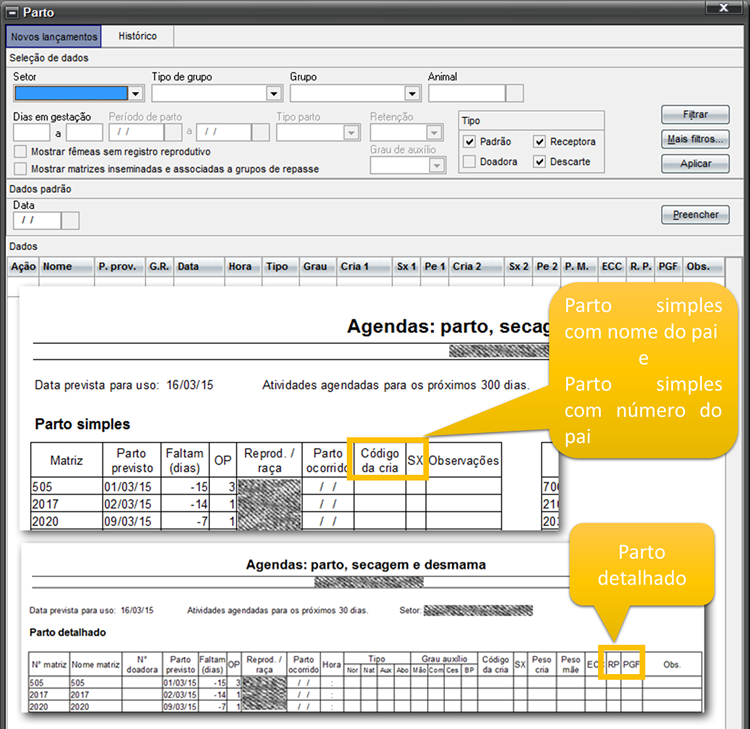Click the Data column header in grid
Viewport: 750px width, 729px height.
(x=199, y=266)
